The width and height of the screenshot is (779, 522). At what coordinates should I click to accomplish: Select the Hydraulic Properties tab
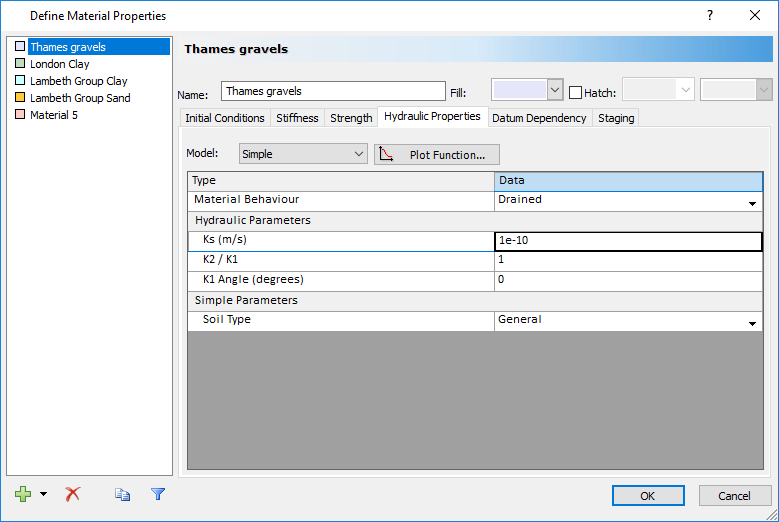point(432,116)
